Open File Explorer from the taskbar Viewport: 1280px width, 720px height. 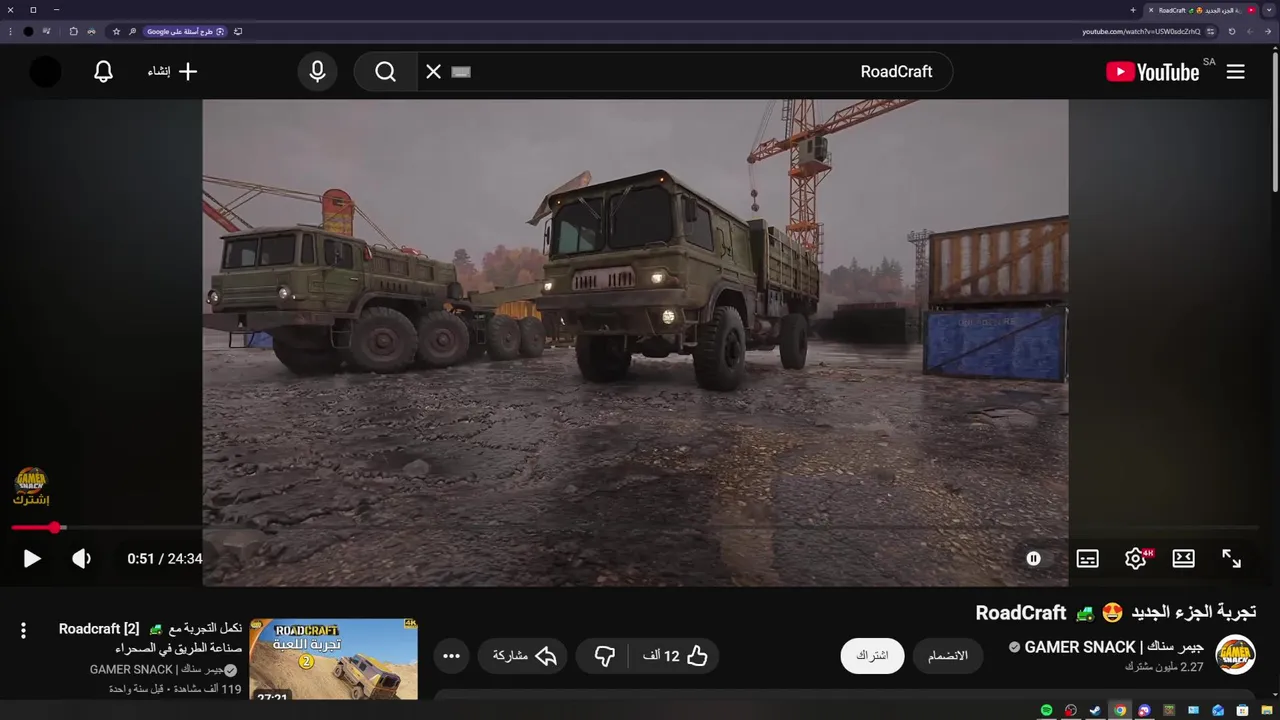[1267, 710]
